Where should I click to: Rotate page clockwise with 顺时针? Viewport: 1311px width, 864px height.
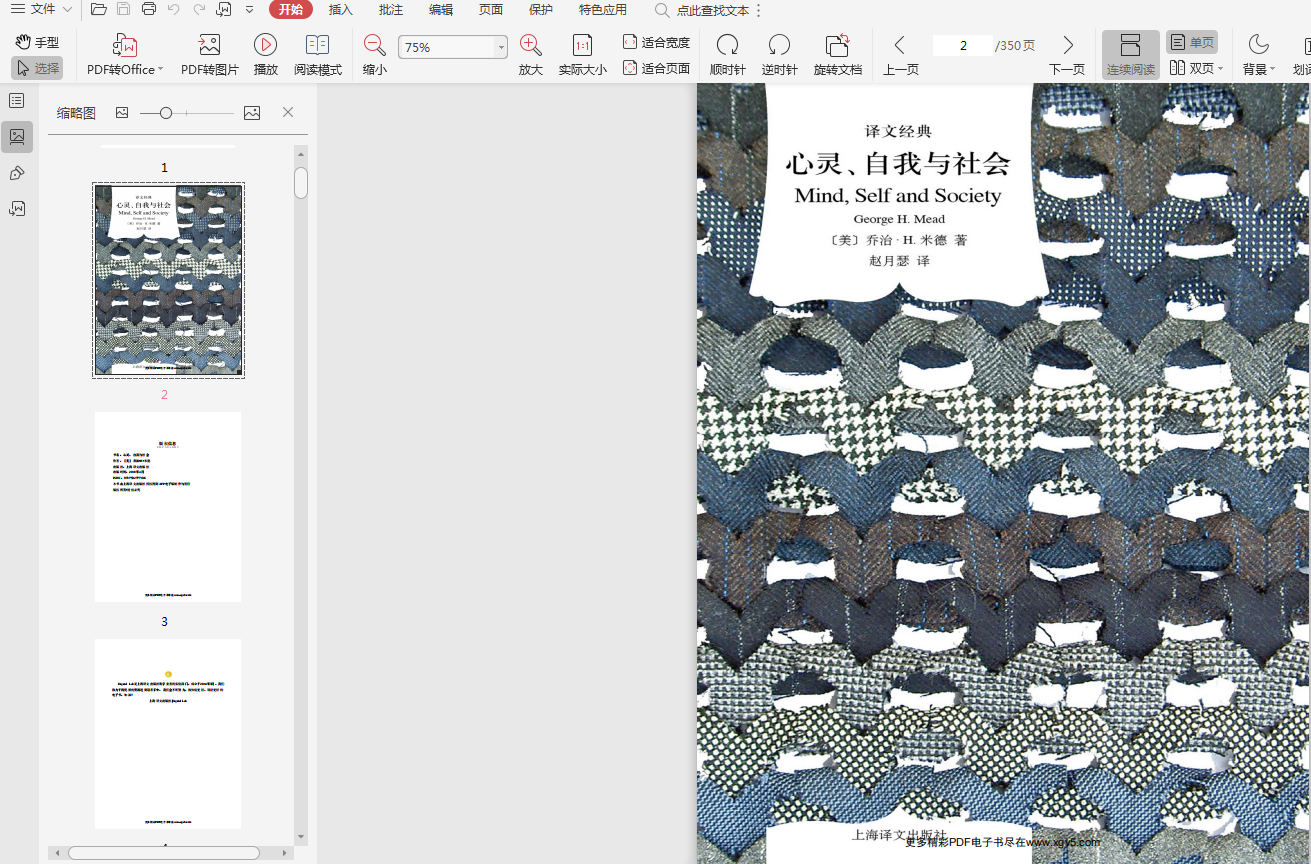tap(727, 46)
